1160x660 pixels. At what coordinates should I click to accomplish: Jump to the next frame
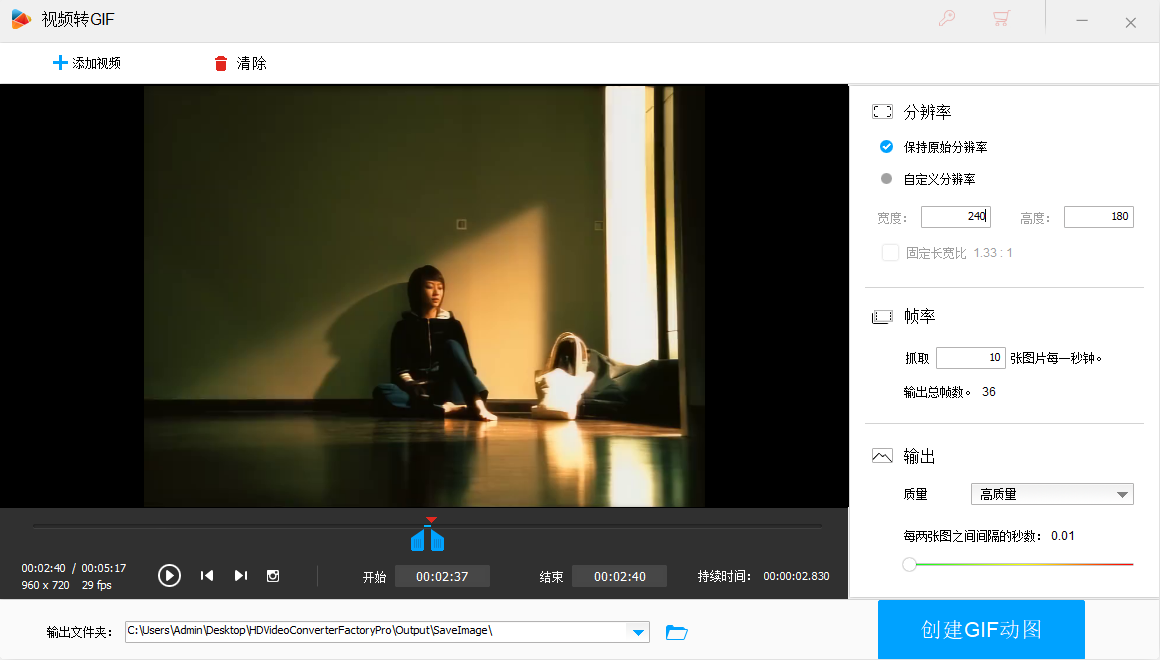(x=240, y=575)
